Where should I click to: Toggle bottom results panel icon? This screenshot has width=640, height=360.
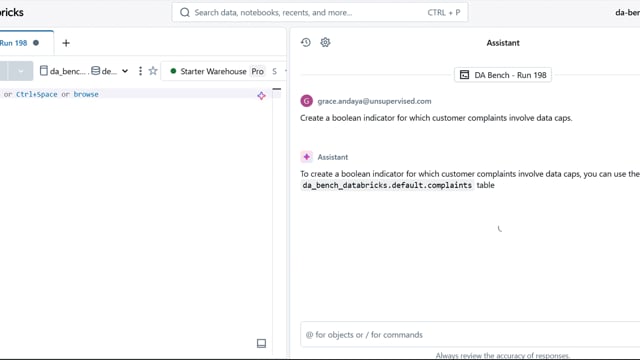point(261,343)
